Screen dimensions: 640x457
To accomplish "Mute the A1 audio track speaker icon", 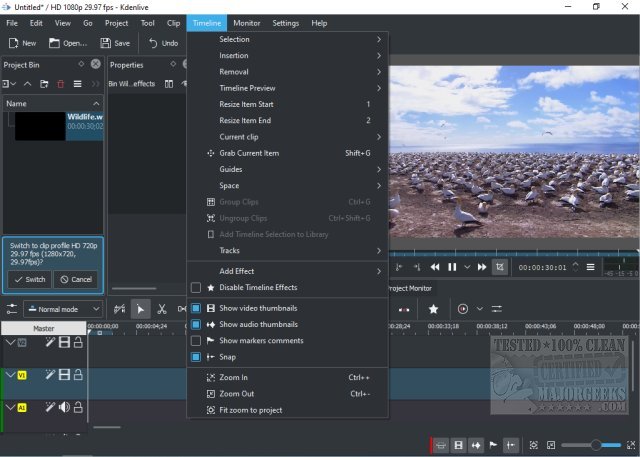I will (64, 407).
